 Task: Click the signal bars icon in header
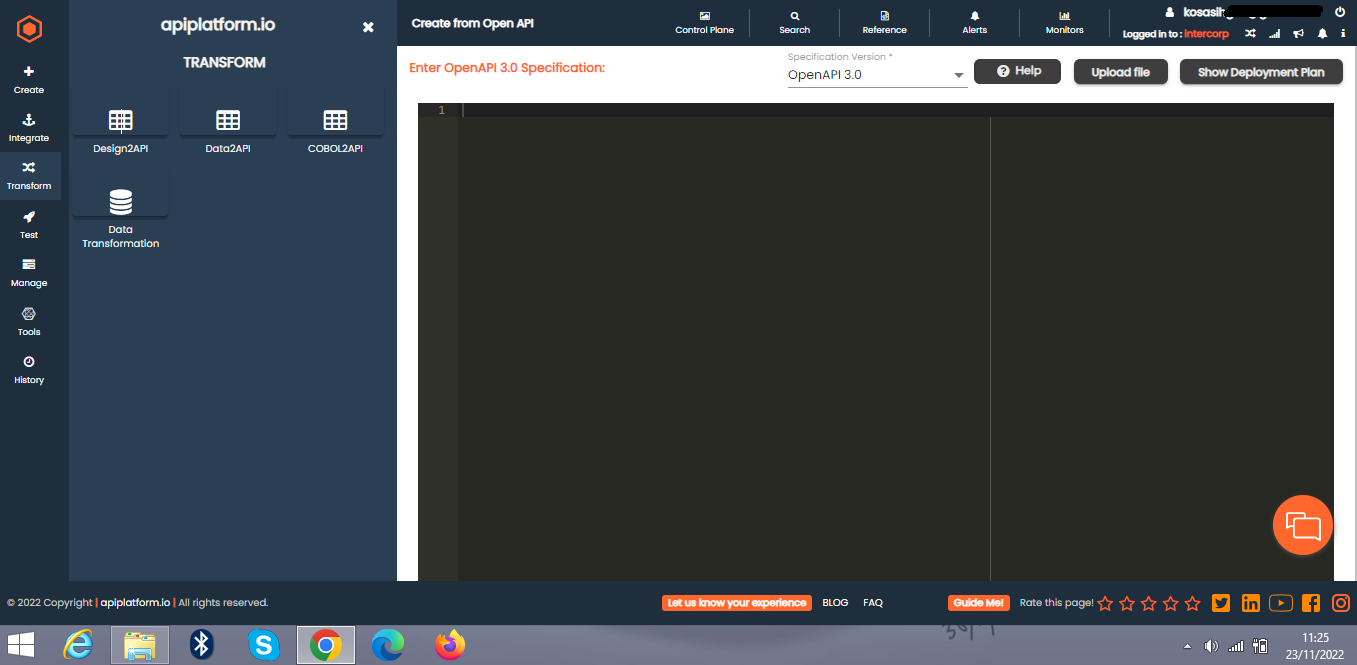1274,34
